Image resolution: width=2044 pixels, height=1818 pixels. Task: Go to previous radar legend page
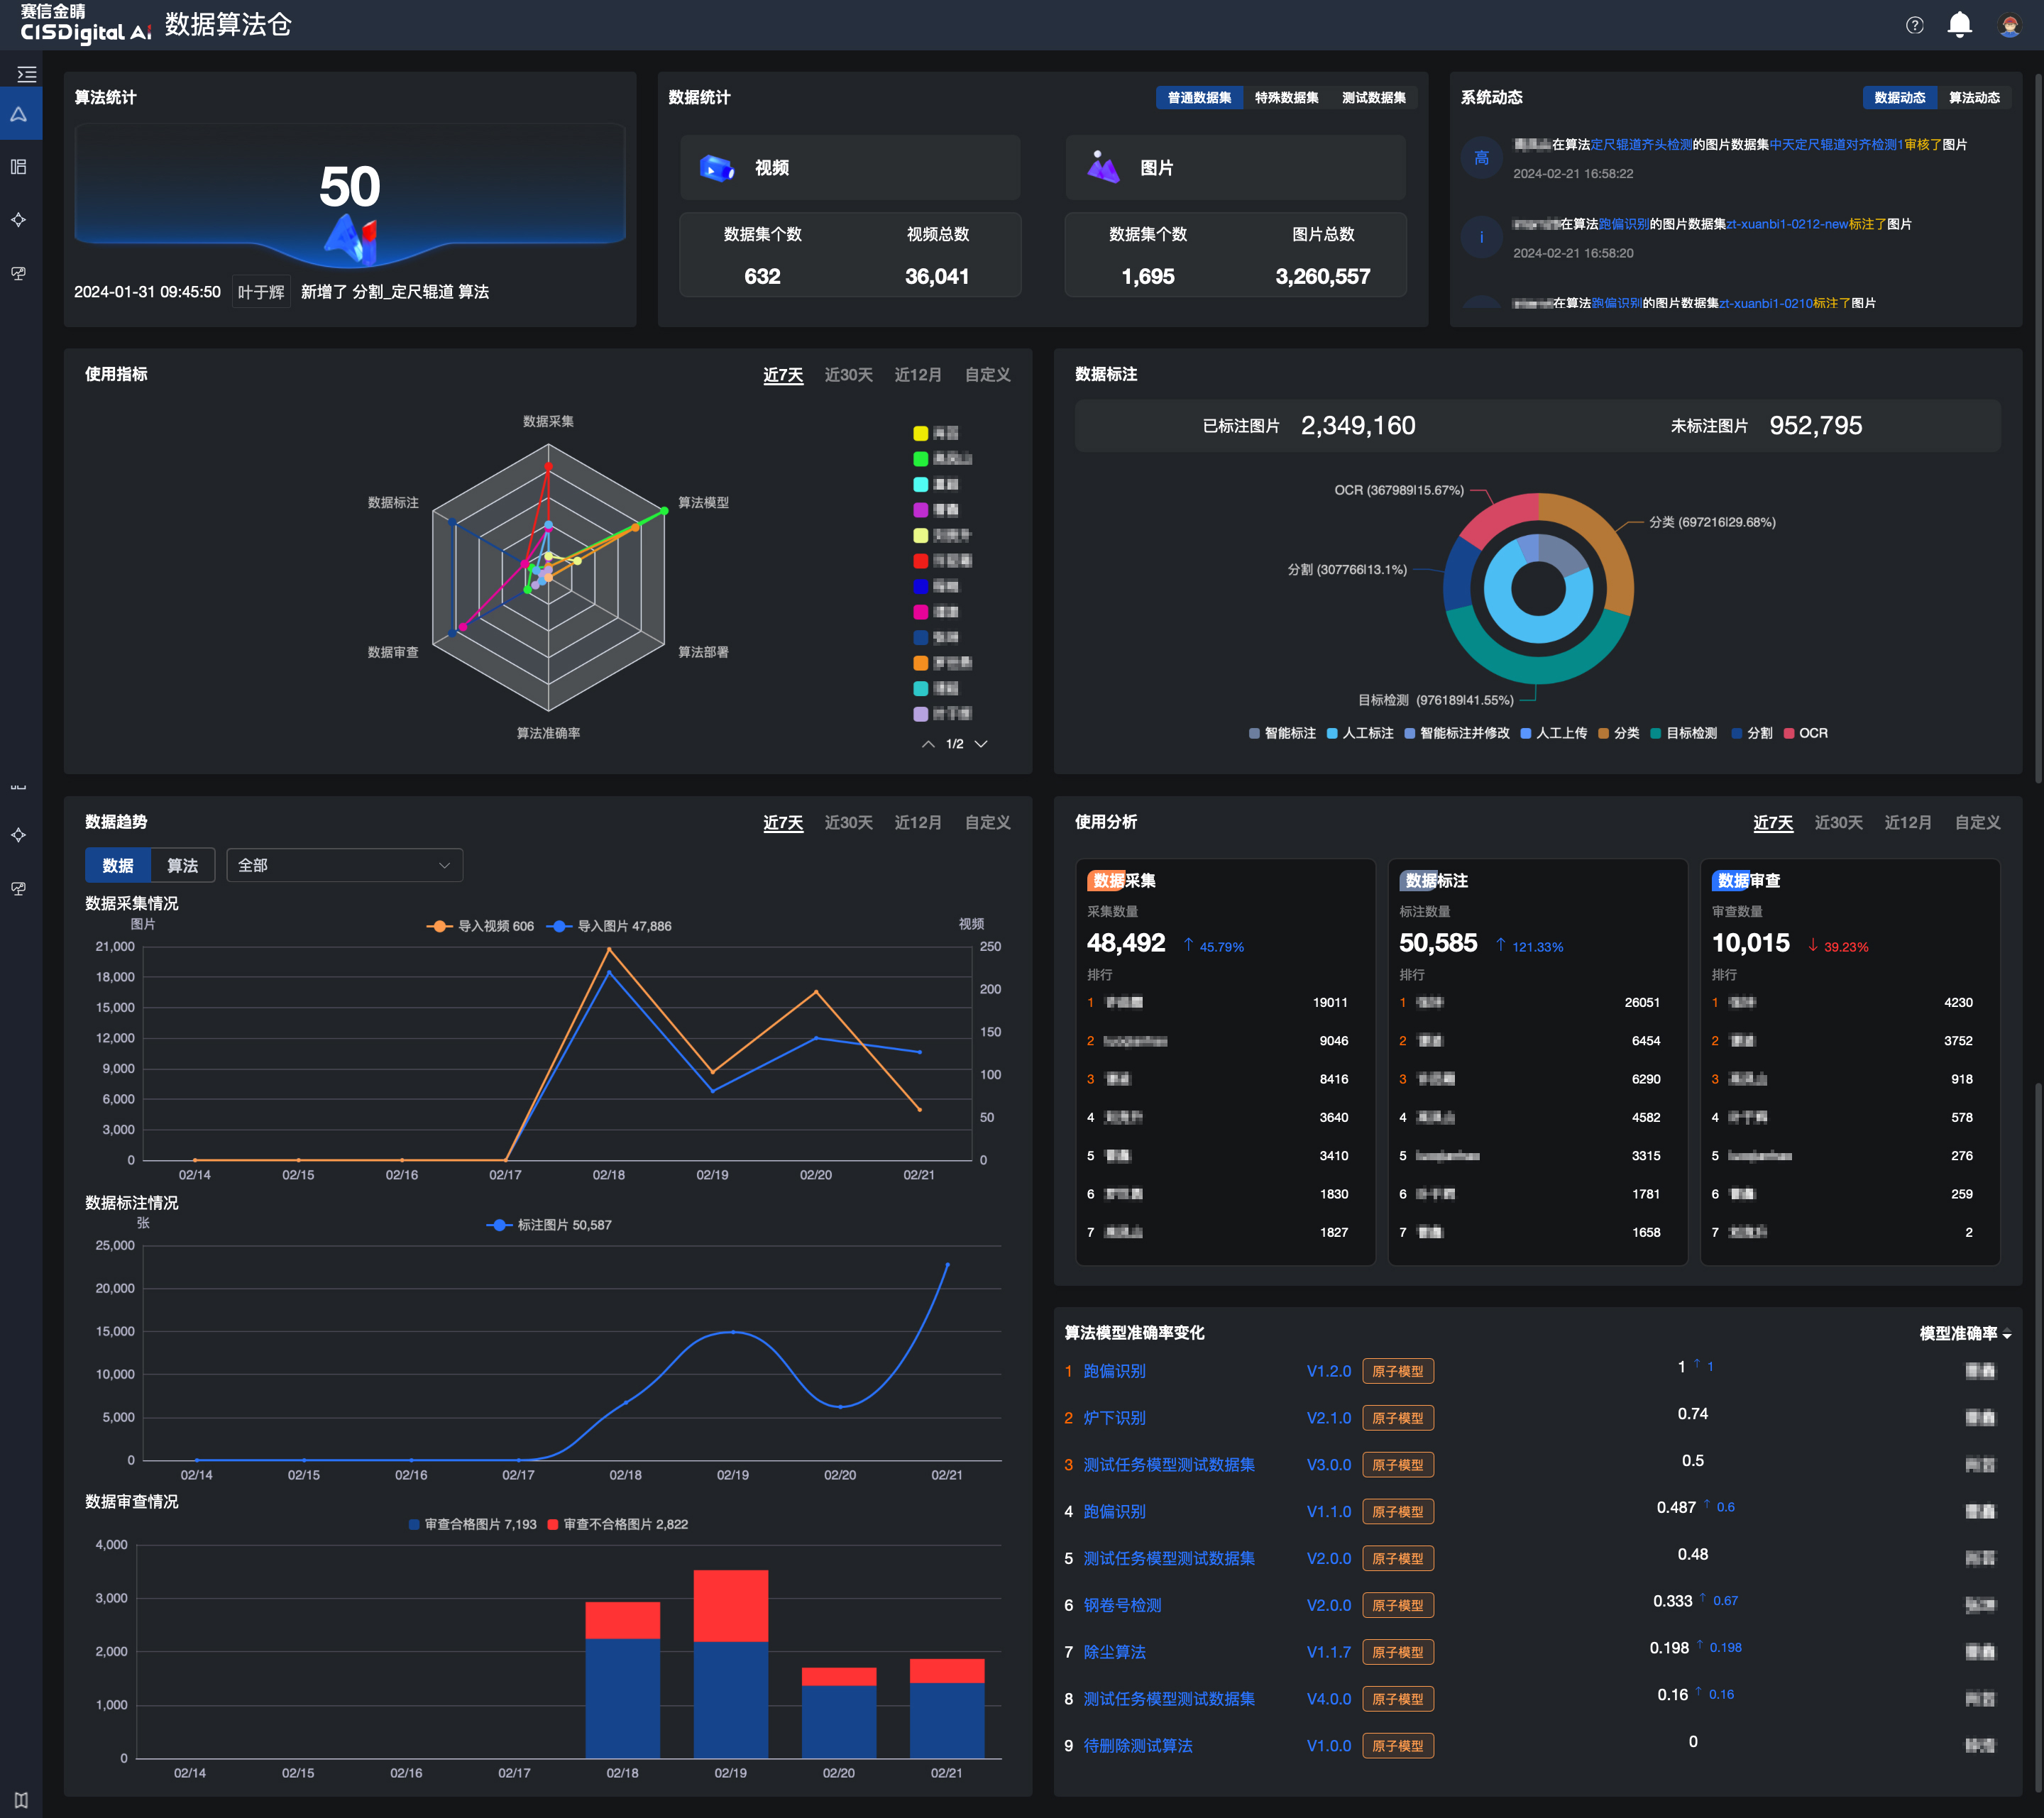[928, 744]
